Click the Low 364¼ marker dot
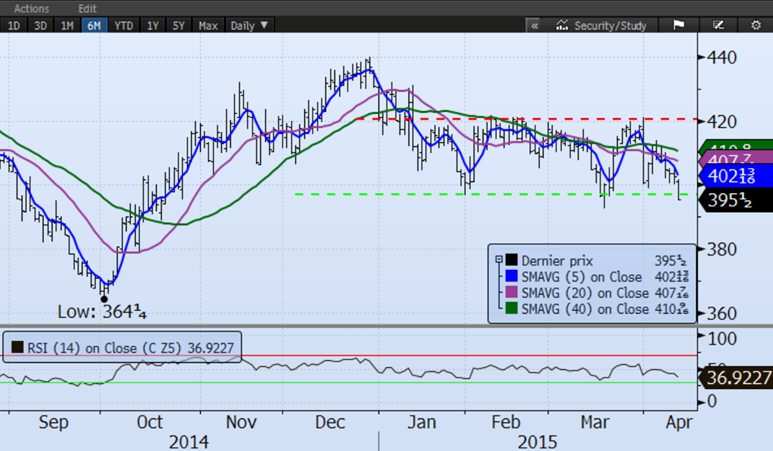773x451 pixels. coord(104,297)
